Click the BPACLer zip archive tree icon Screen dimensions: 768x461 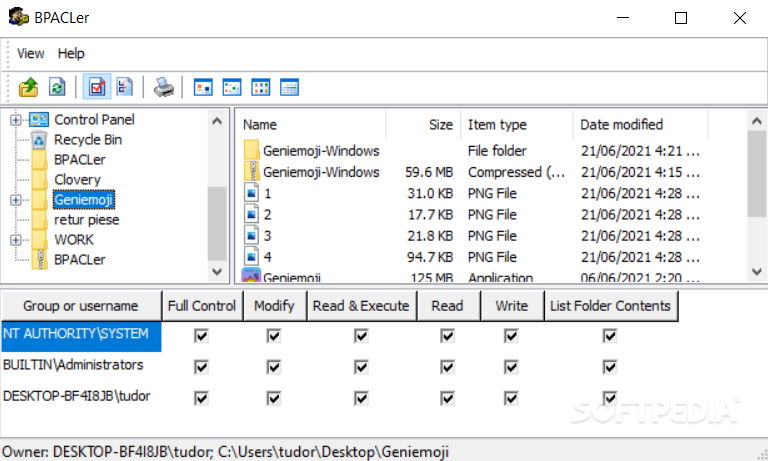pyautogui.click(x=40, y=260)
